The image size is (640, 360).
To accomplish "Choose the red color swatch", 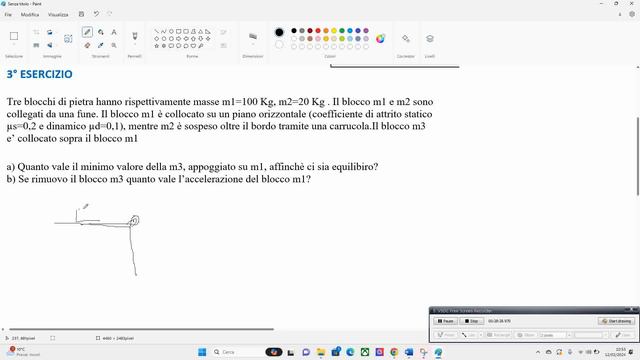I will coord(318,31).
